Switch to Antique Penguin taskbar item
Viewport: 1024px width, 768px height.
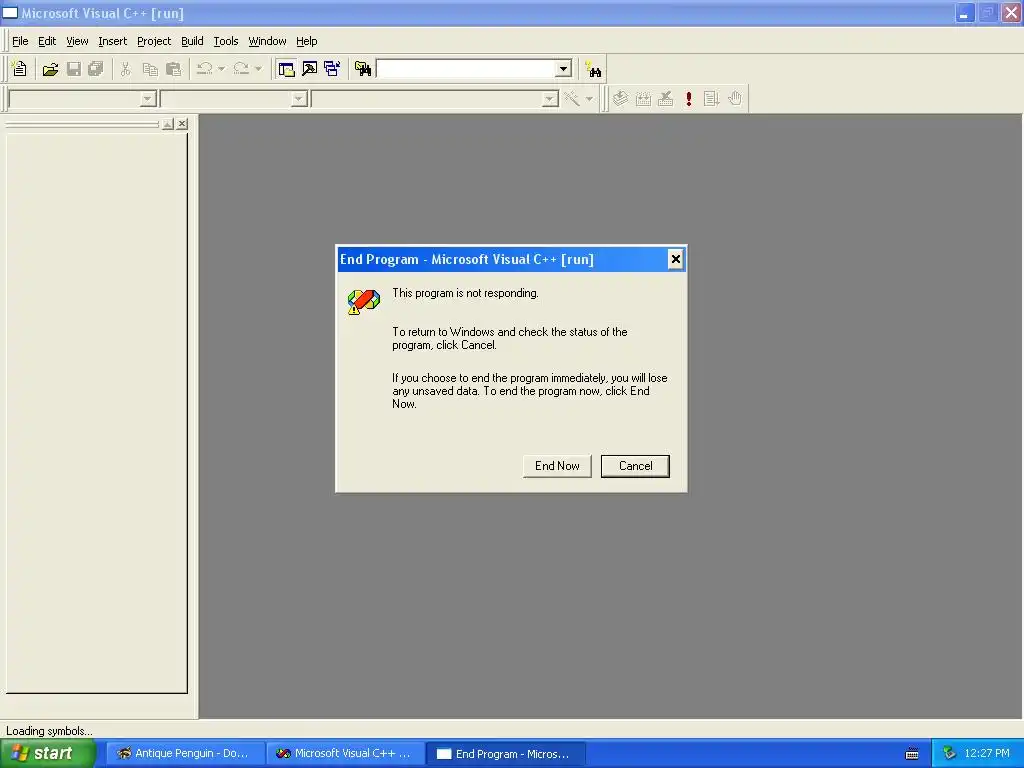(x=185, y=753)
